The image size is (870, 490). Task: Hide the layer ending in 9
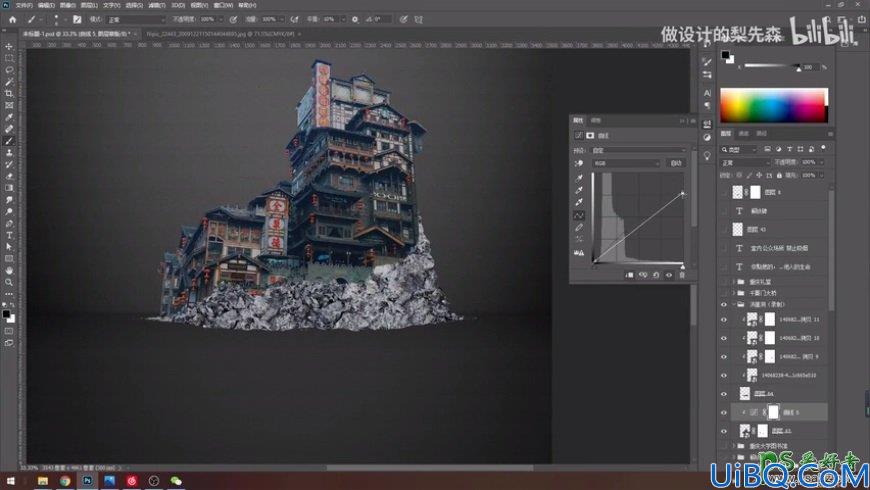point(724,357)
